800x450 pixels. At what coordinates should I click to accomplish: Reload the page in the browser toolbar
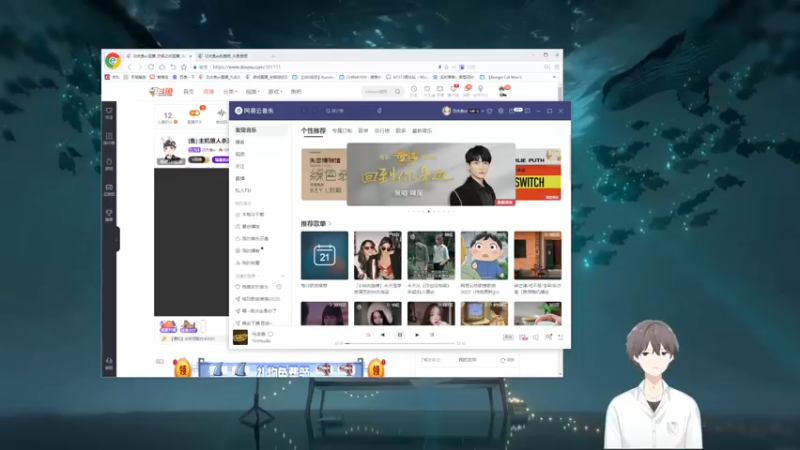(x=151, y=67)
